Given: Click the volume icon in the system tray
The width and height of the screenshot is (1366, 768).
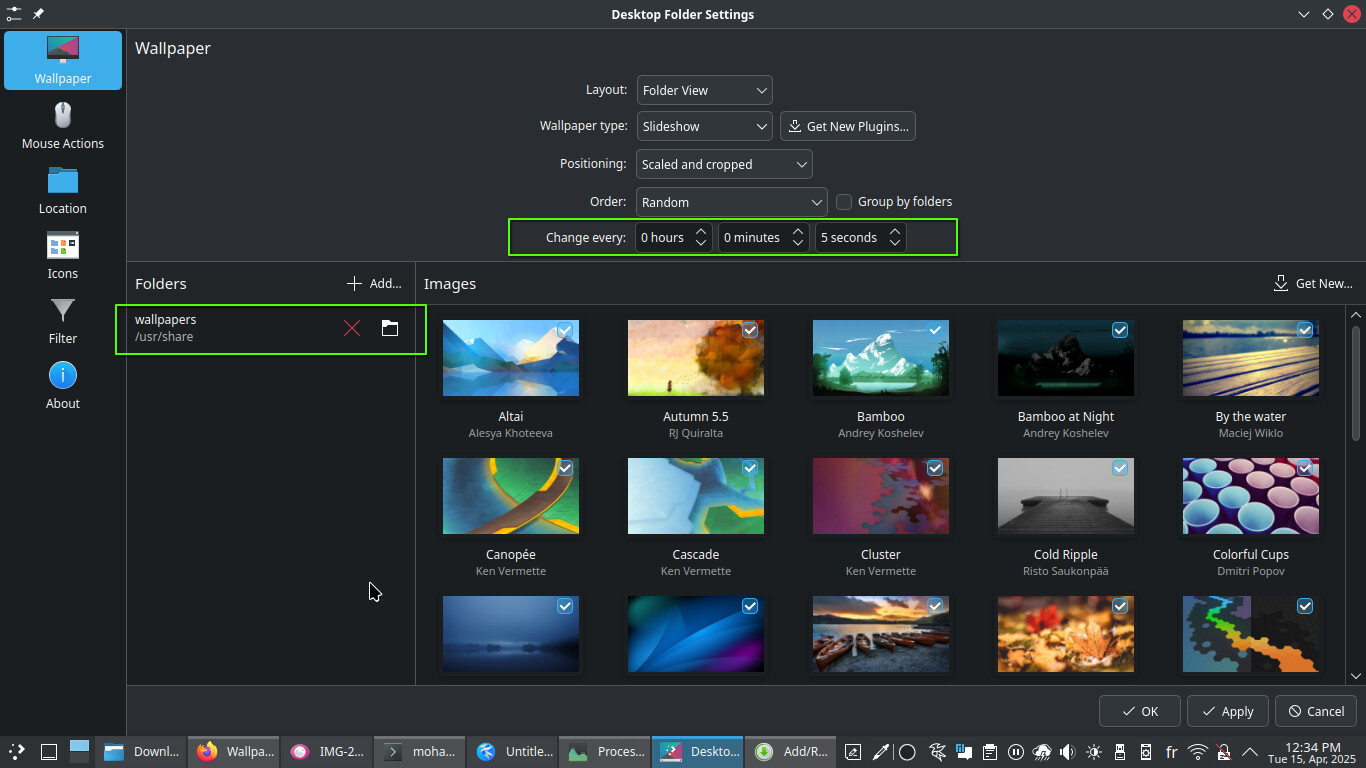Looking at the screenshot, I should tap(1067, 751).
